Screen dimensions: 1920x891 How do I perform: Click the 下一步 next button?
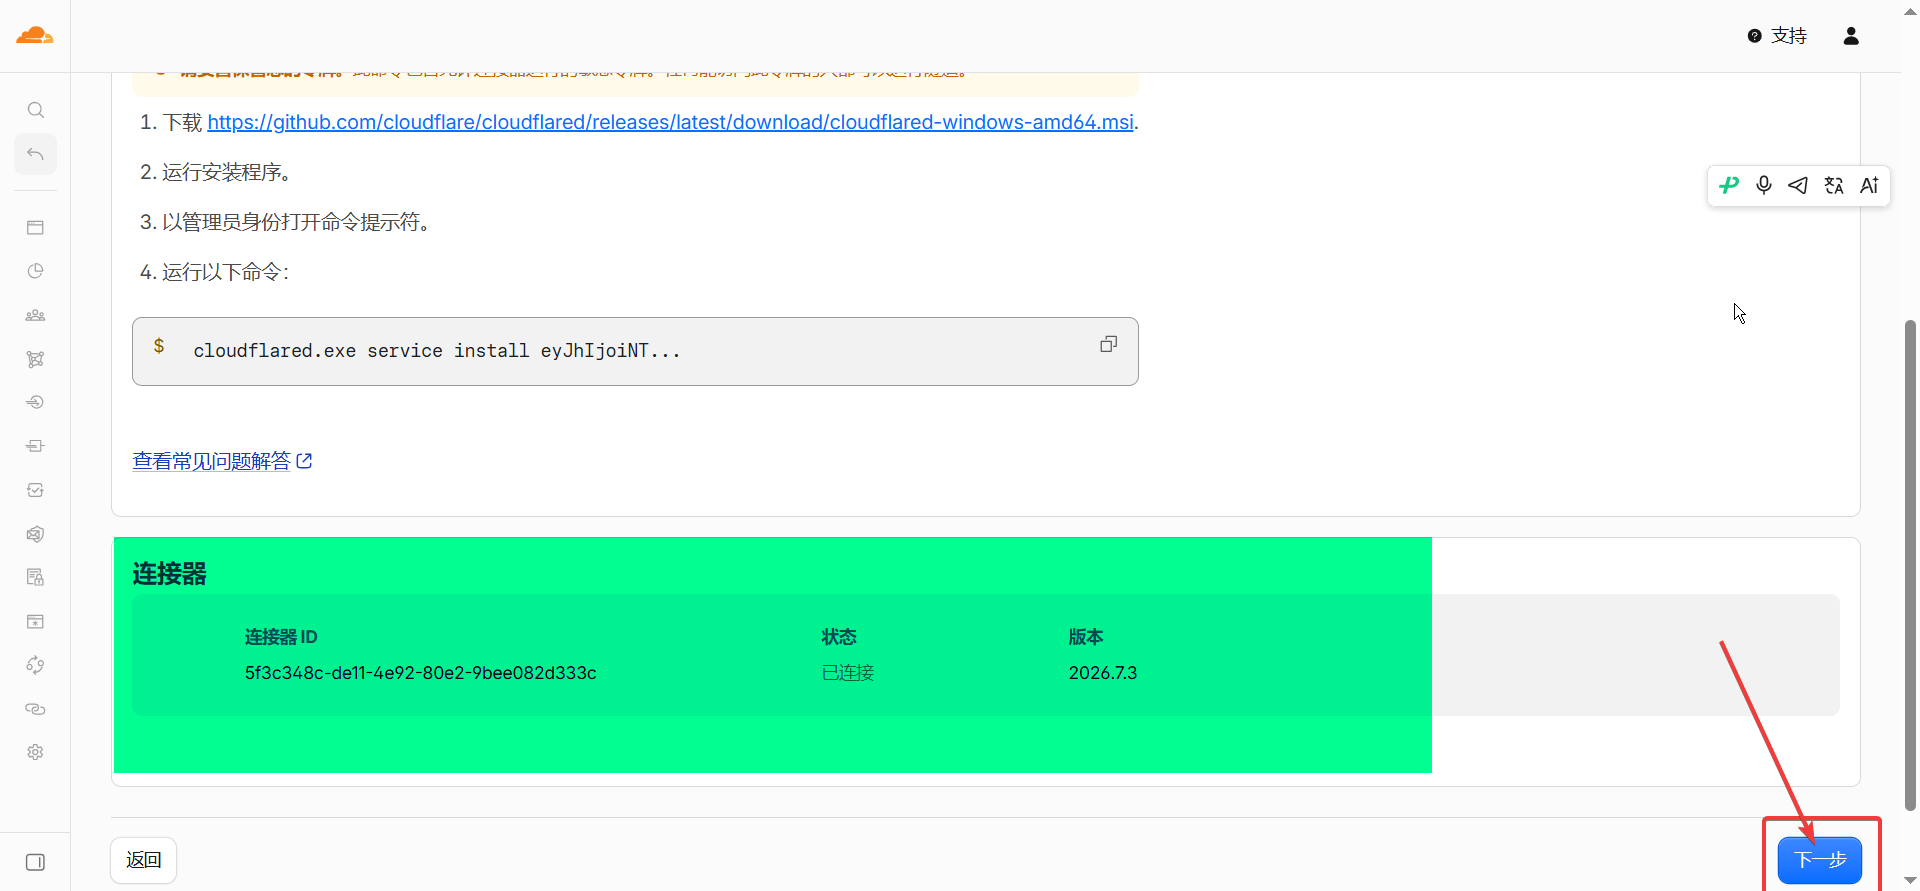tap(1820, 860)
